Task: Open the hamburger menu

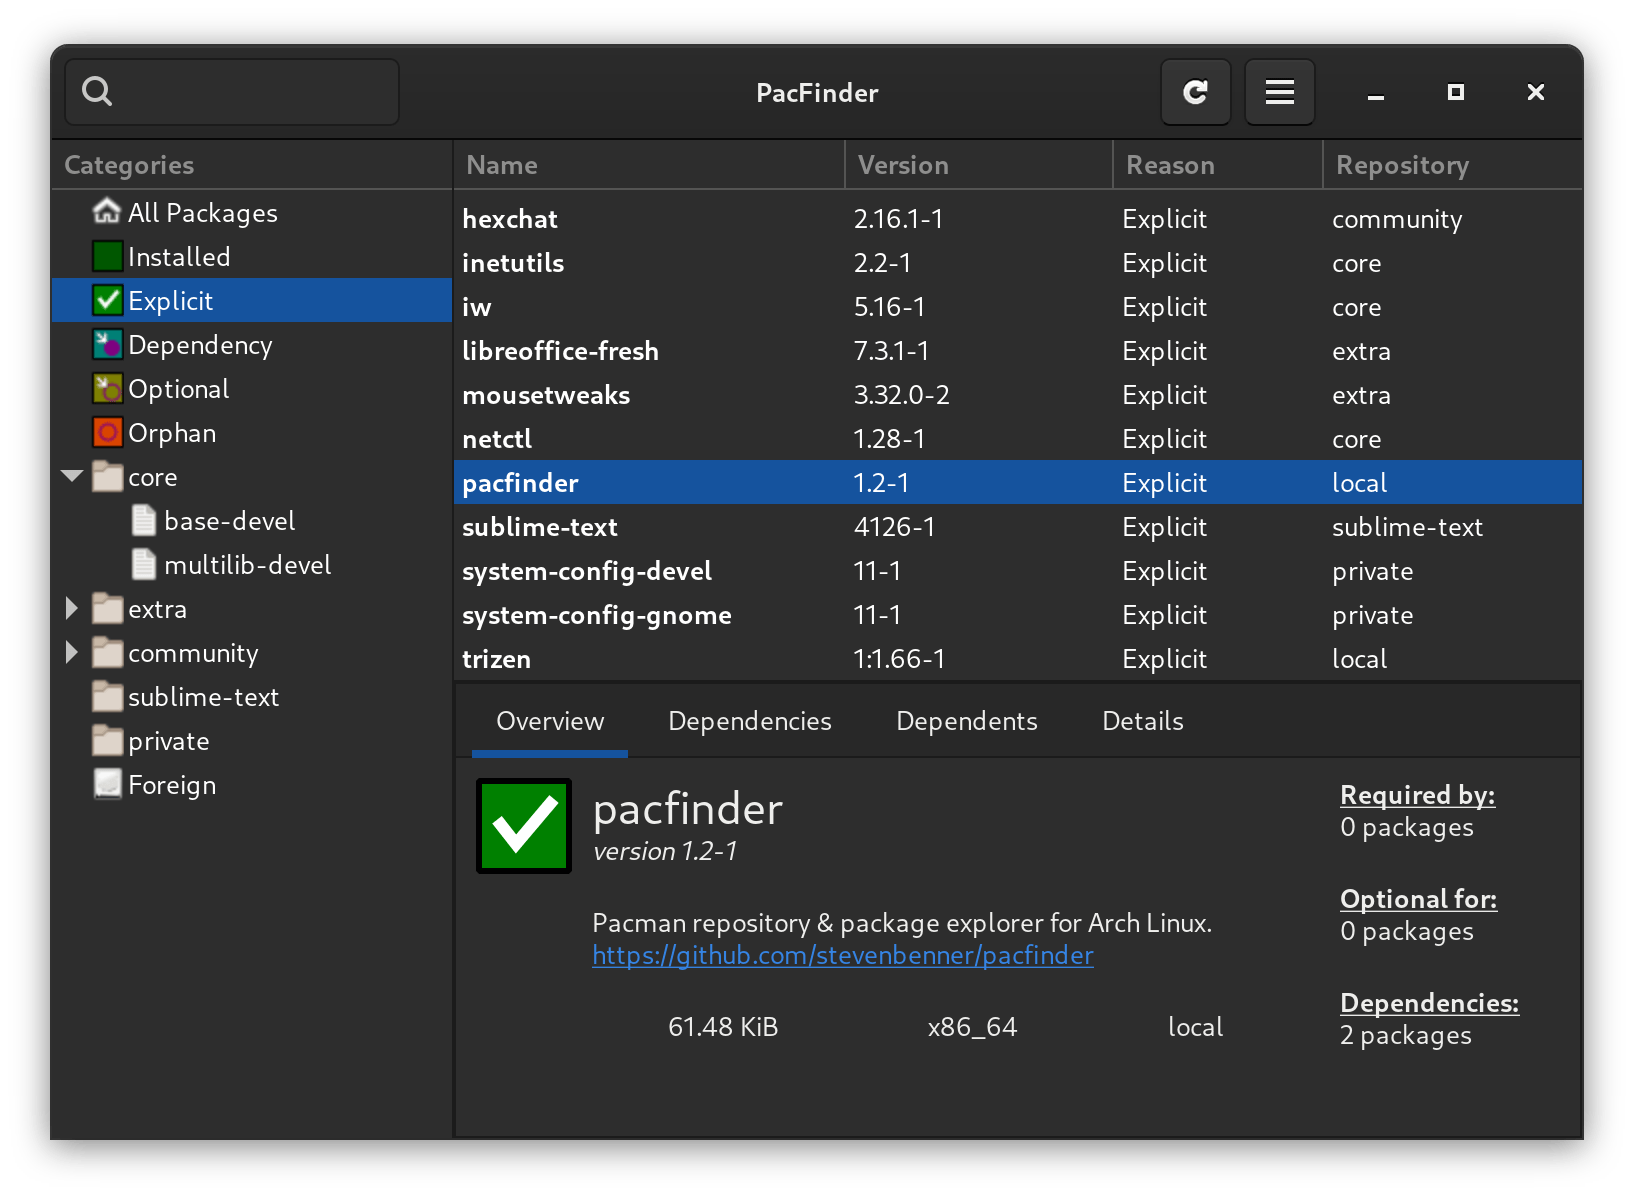Action: (x=1279, y=92)
